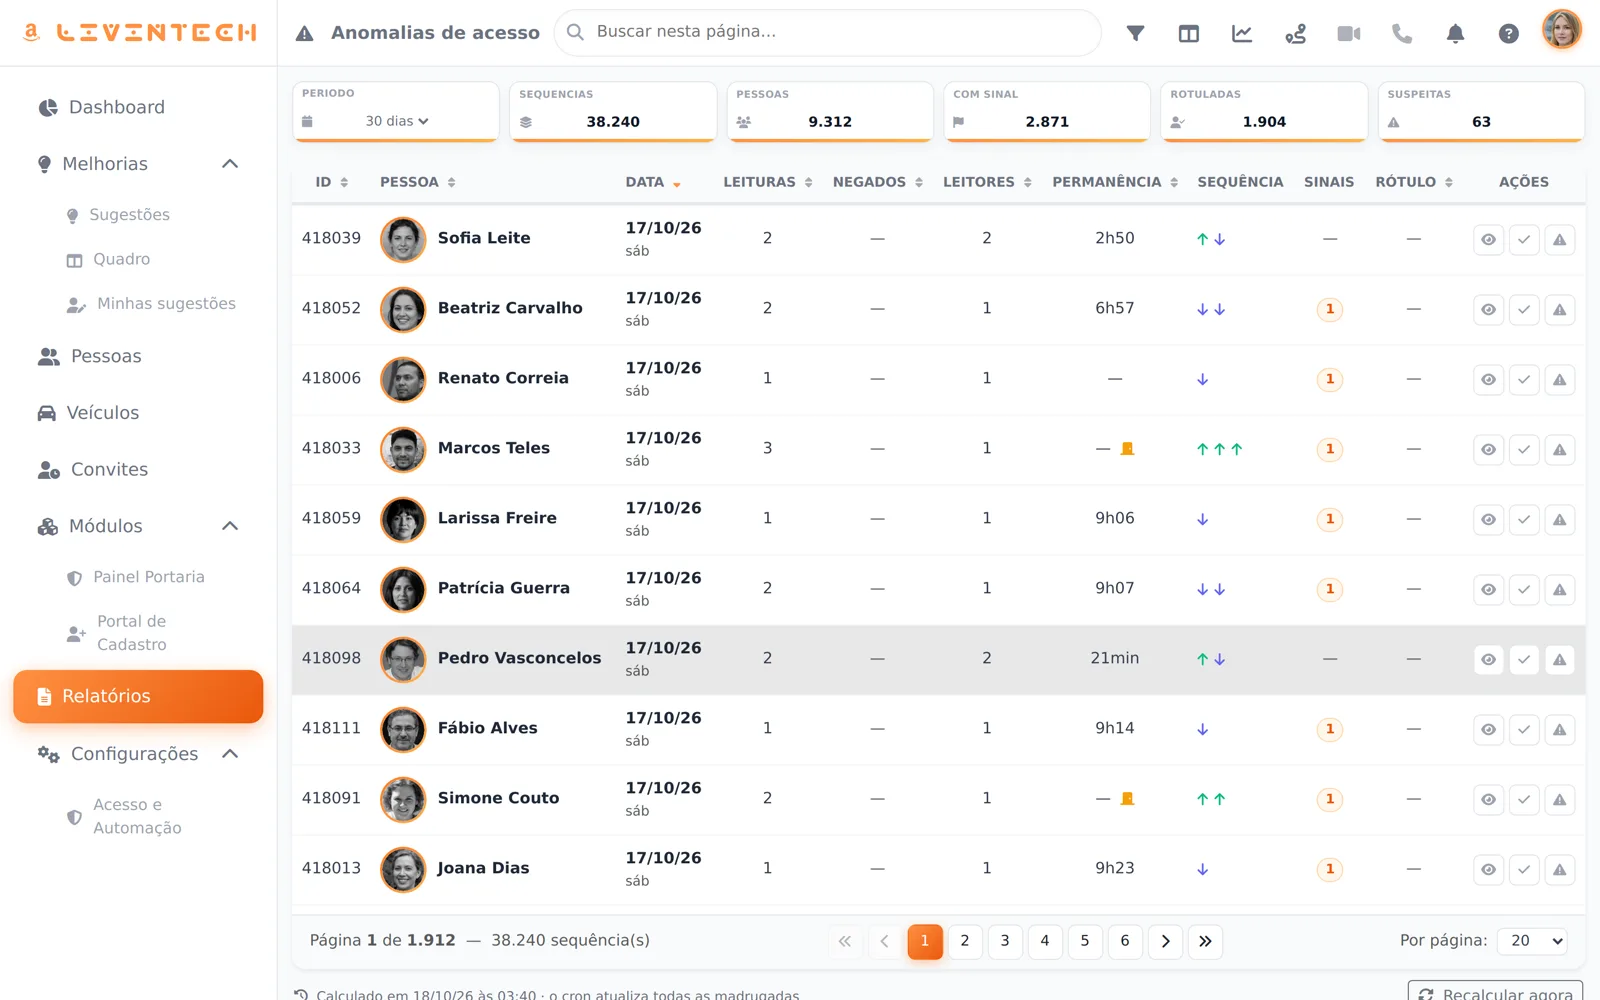The height and width of the screenshot is (1000, 1600).
Task: View details for Joana Dias row
Action: 1488,869
